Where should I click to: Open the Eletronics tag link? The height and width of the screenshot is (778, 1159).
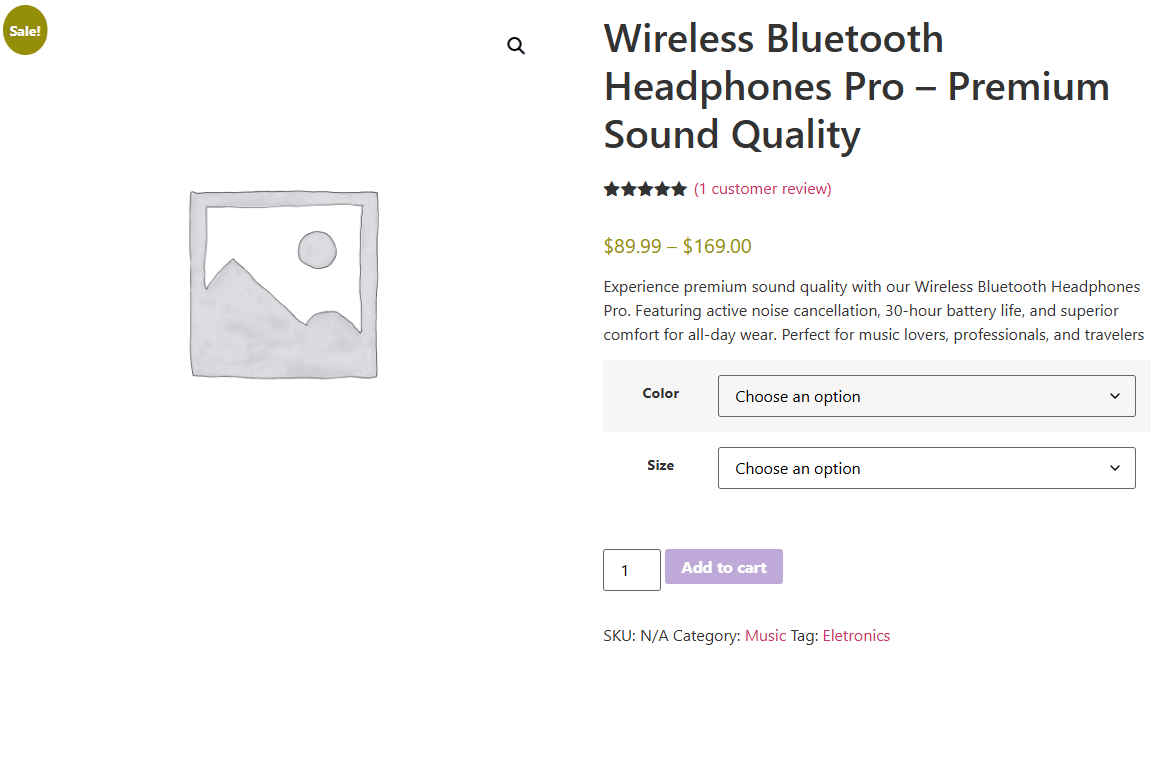click(x=856, y=636)
